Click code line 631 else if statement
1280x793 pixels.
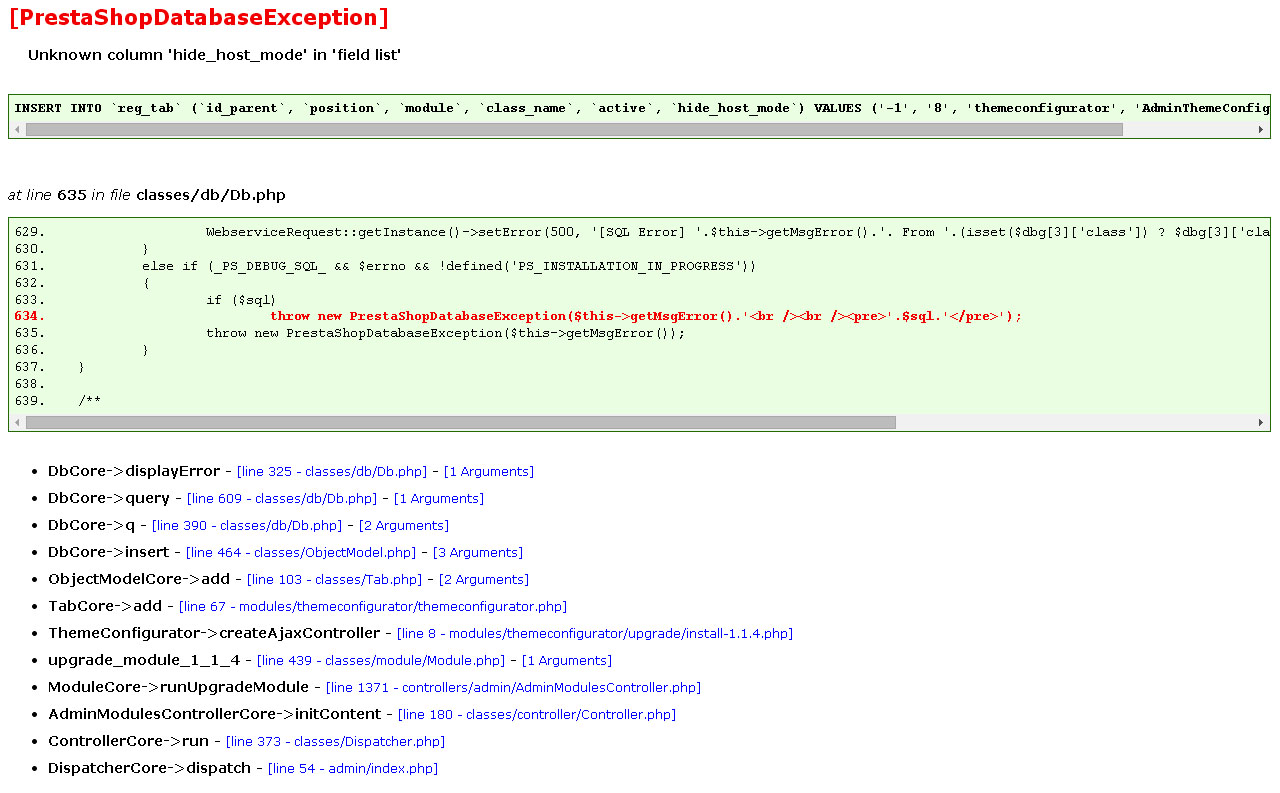[x=449, y=266]
